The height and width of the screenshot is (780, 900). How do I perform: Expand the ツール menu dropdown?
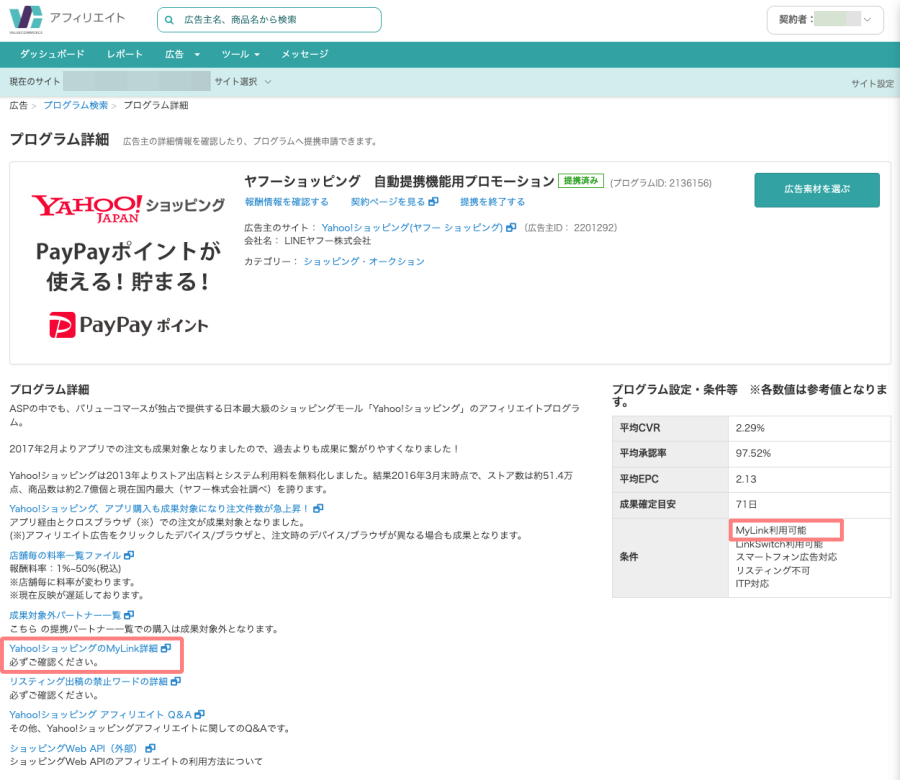(x=240, y=54)
